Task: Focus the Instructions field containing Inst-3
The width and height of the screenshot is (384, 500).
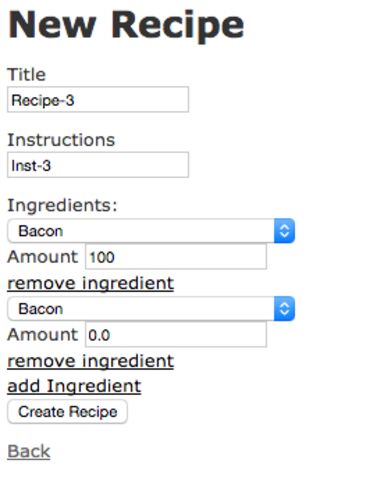Action: [98, 165]
